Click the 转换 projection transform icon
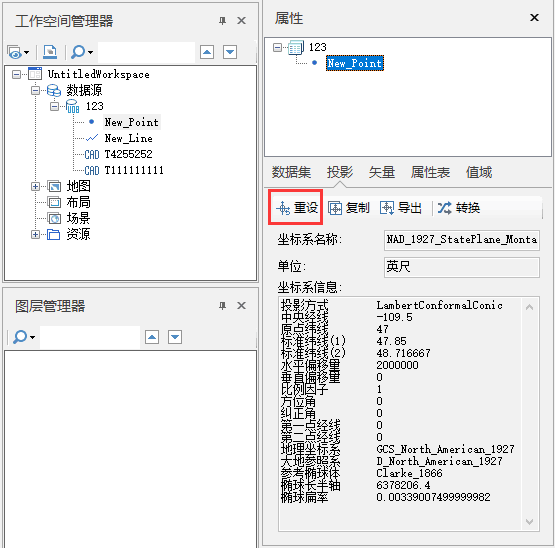 [445, 208]
